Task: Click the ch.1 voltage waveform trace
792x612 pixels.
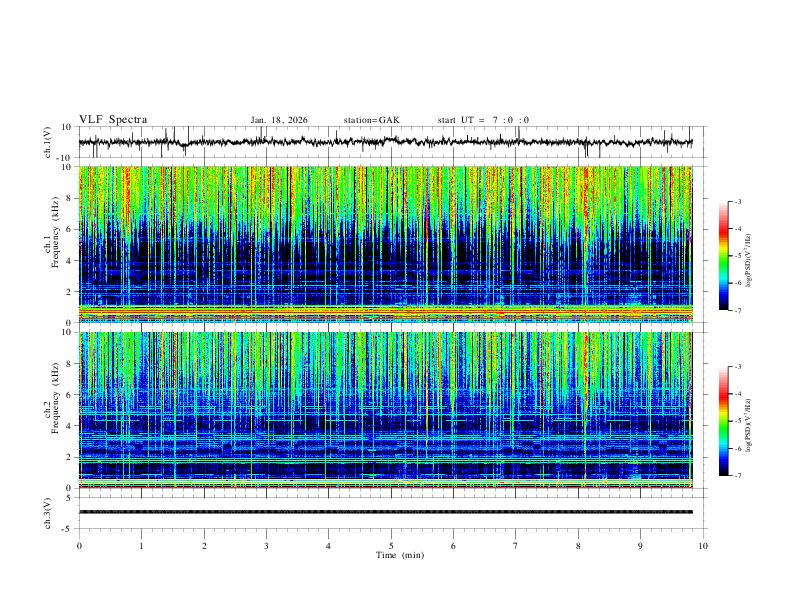Action: [x=385, y=142]
